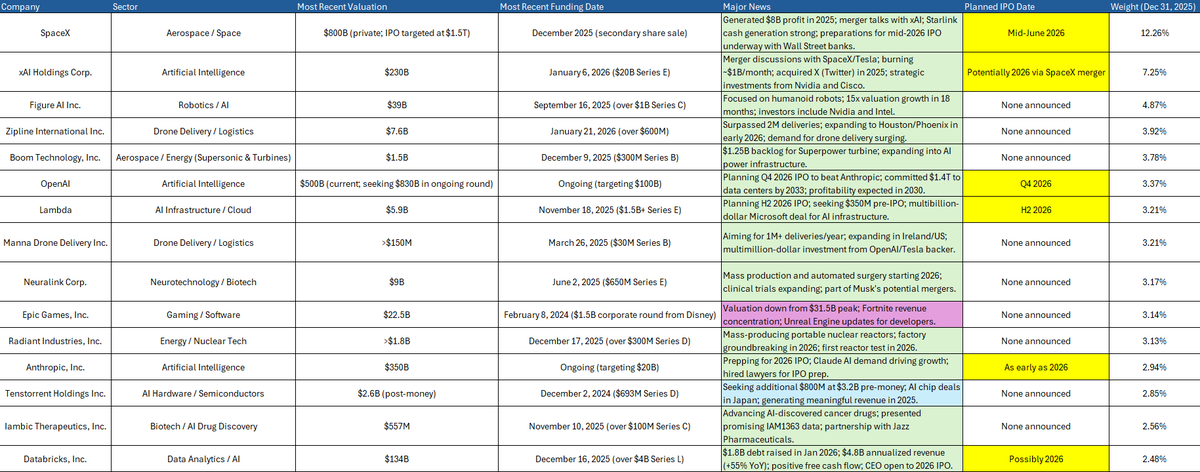The image size is (1200, 472).
Task: Select the OpenAI company cell
Action: pos(56,183)
